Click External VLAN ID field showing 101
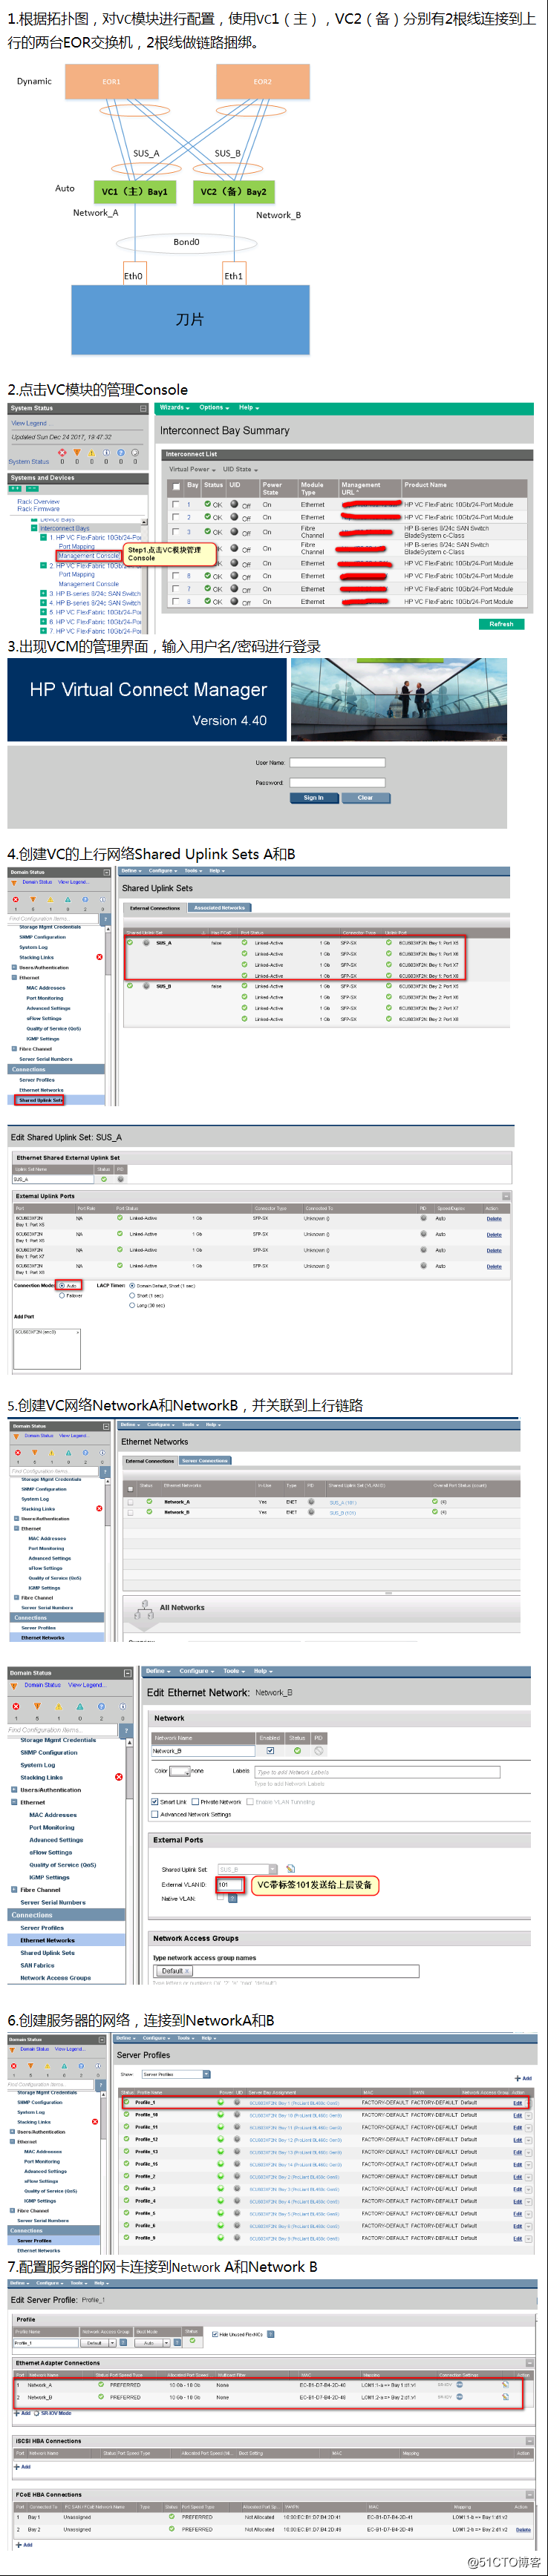The height and width of the screenshot is (2576, 548). [229, 1885]
